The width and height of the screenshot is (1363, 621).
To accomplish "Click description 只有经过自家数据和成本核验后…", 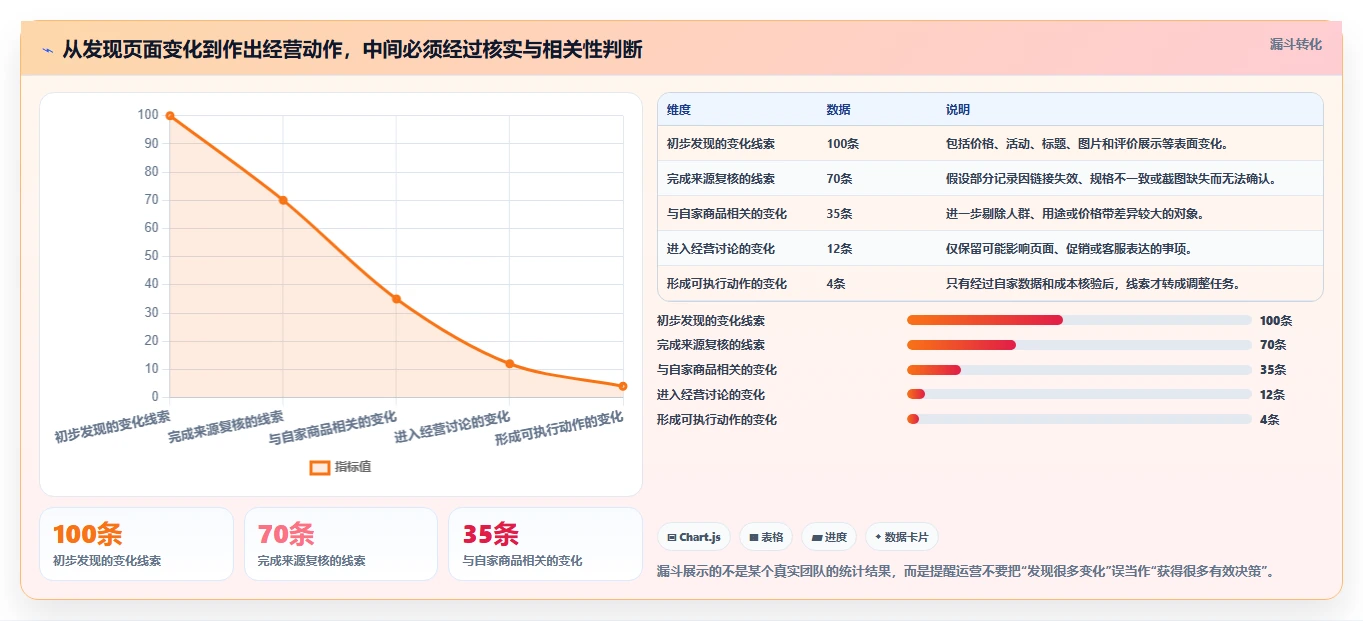I will coord(1093,284).
